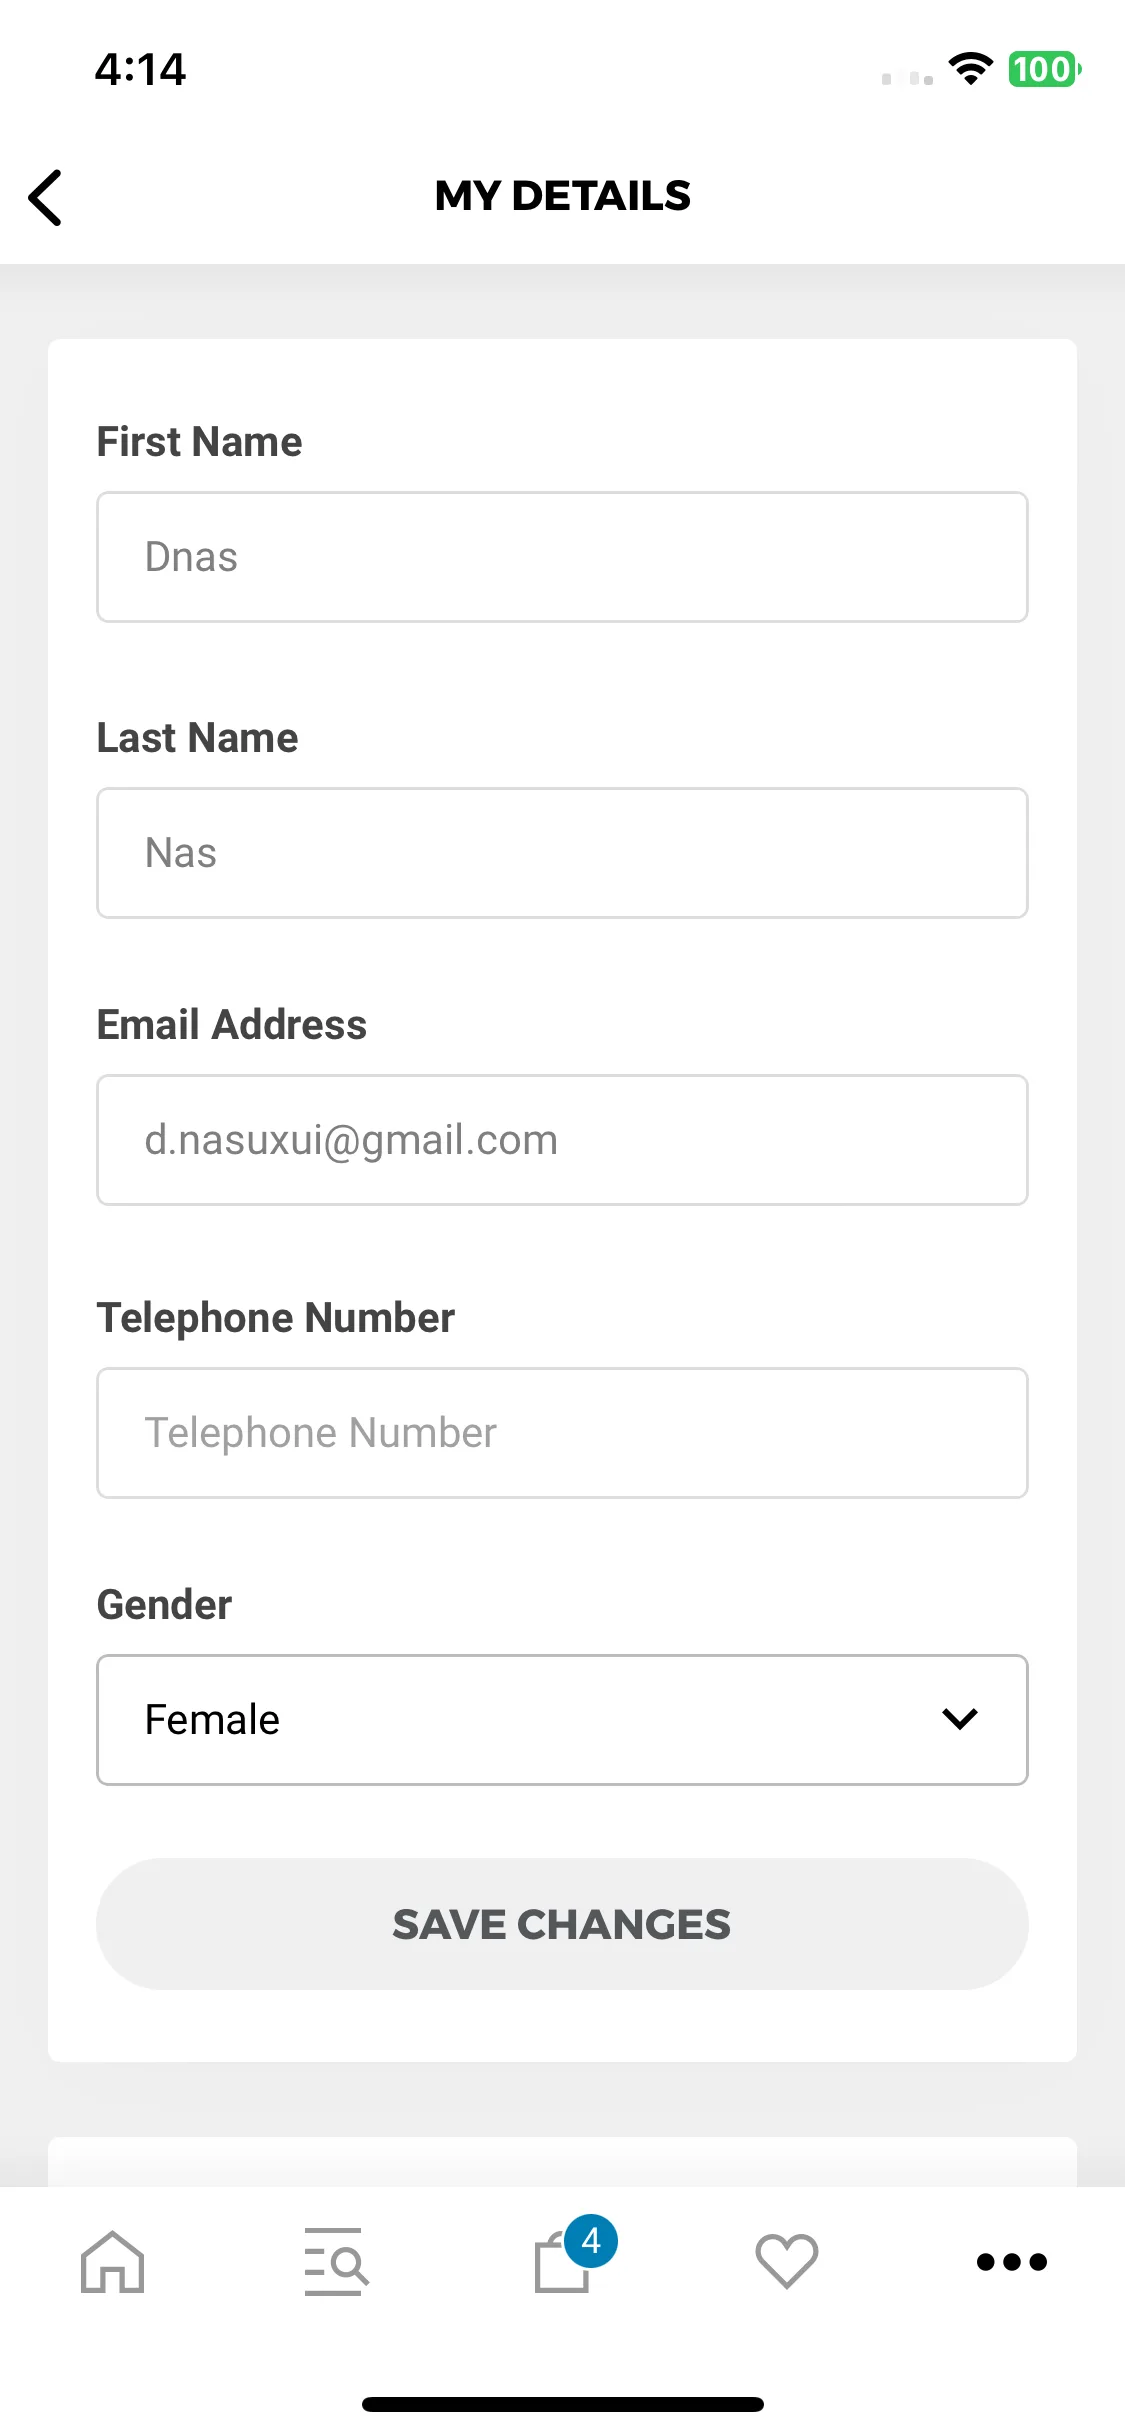Tap the Telephone Number input field
This screenshot has height=2436, width=1125.
(x=562, y=1433)
